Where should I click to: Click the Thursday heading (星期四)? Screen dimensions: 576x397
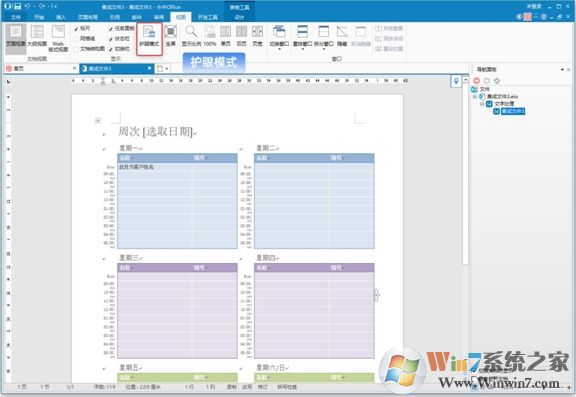[x=266, y=258]
